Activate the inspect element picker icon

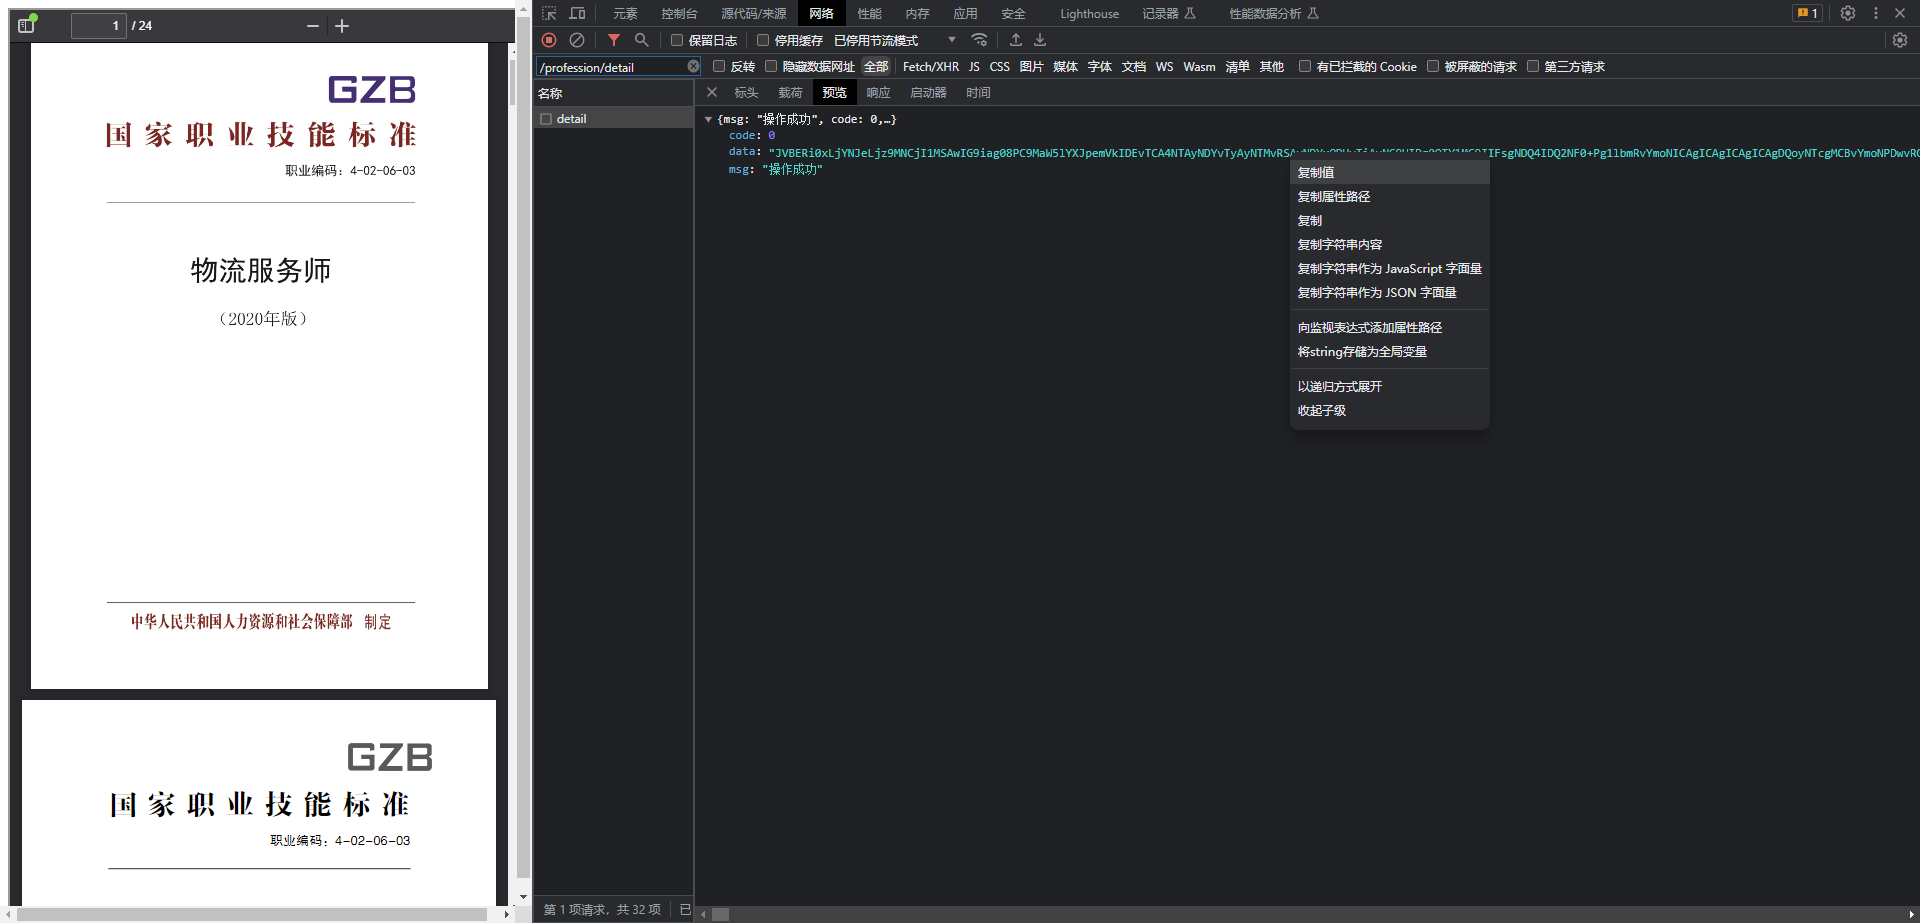[x=549, y=13]
